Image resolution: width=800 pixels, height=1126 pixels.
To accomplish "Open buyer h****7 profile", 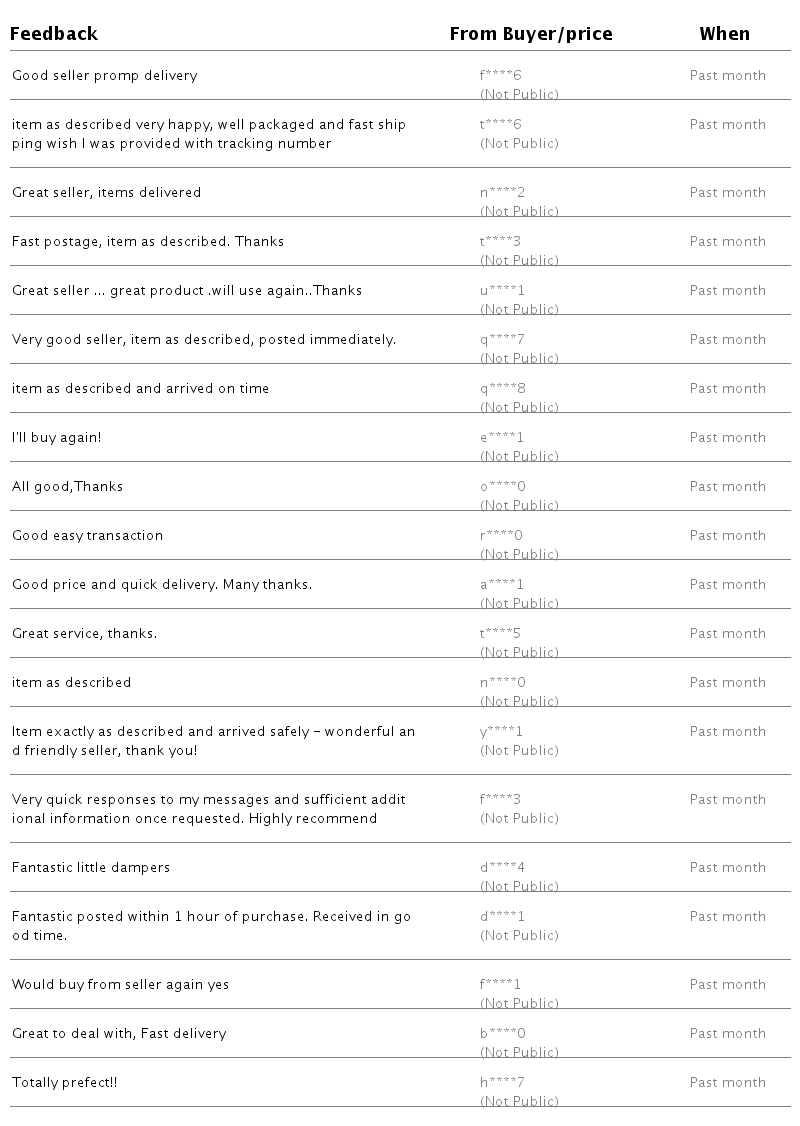I will click(502, 1083).
